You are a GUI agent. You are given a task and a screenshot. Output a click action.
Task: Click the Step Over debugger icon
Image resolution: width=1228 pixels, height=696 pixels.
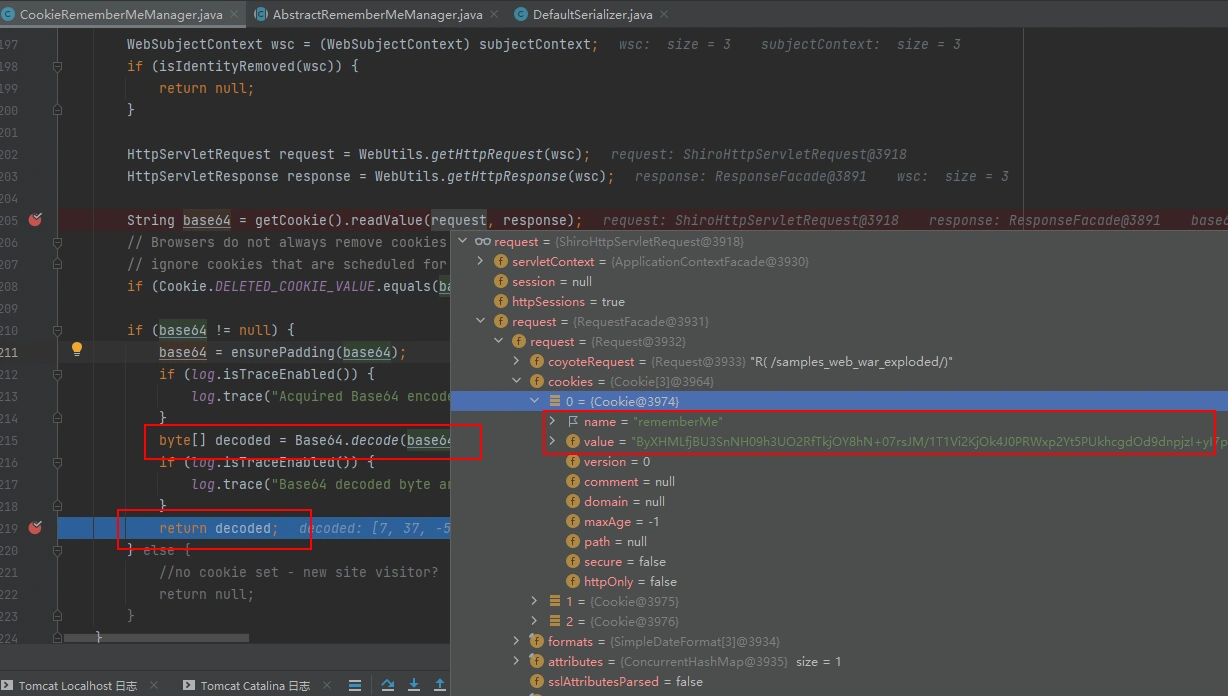[388, 685]
